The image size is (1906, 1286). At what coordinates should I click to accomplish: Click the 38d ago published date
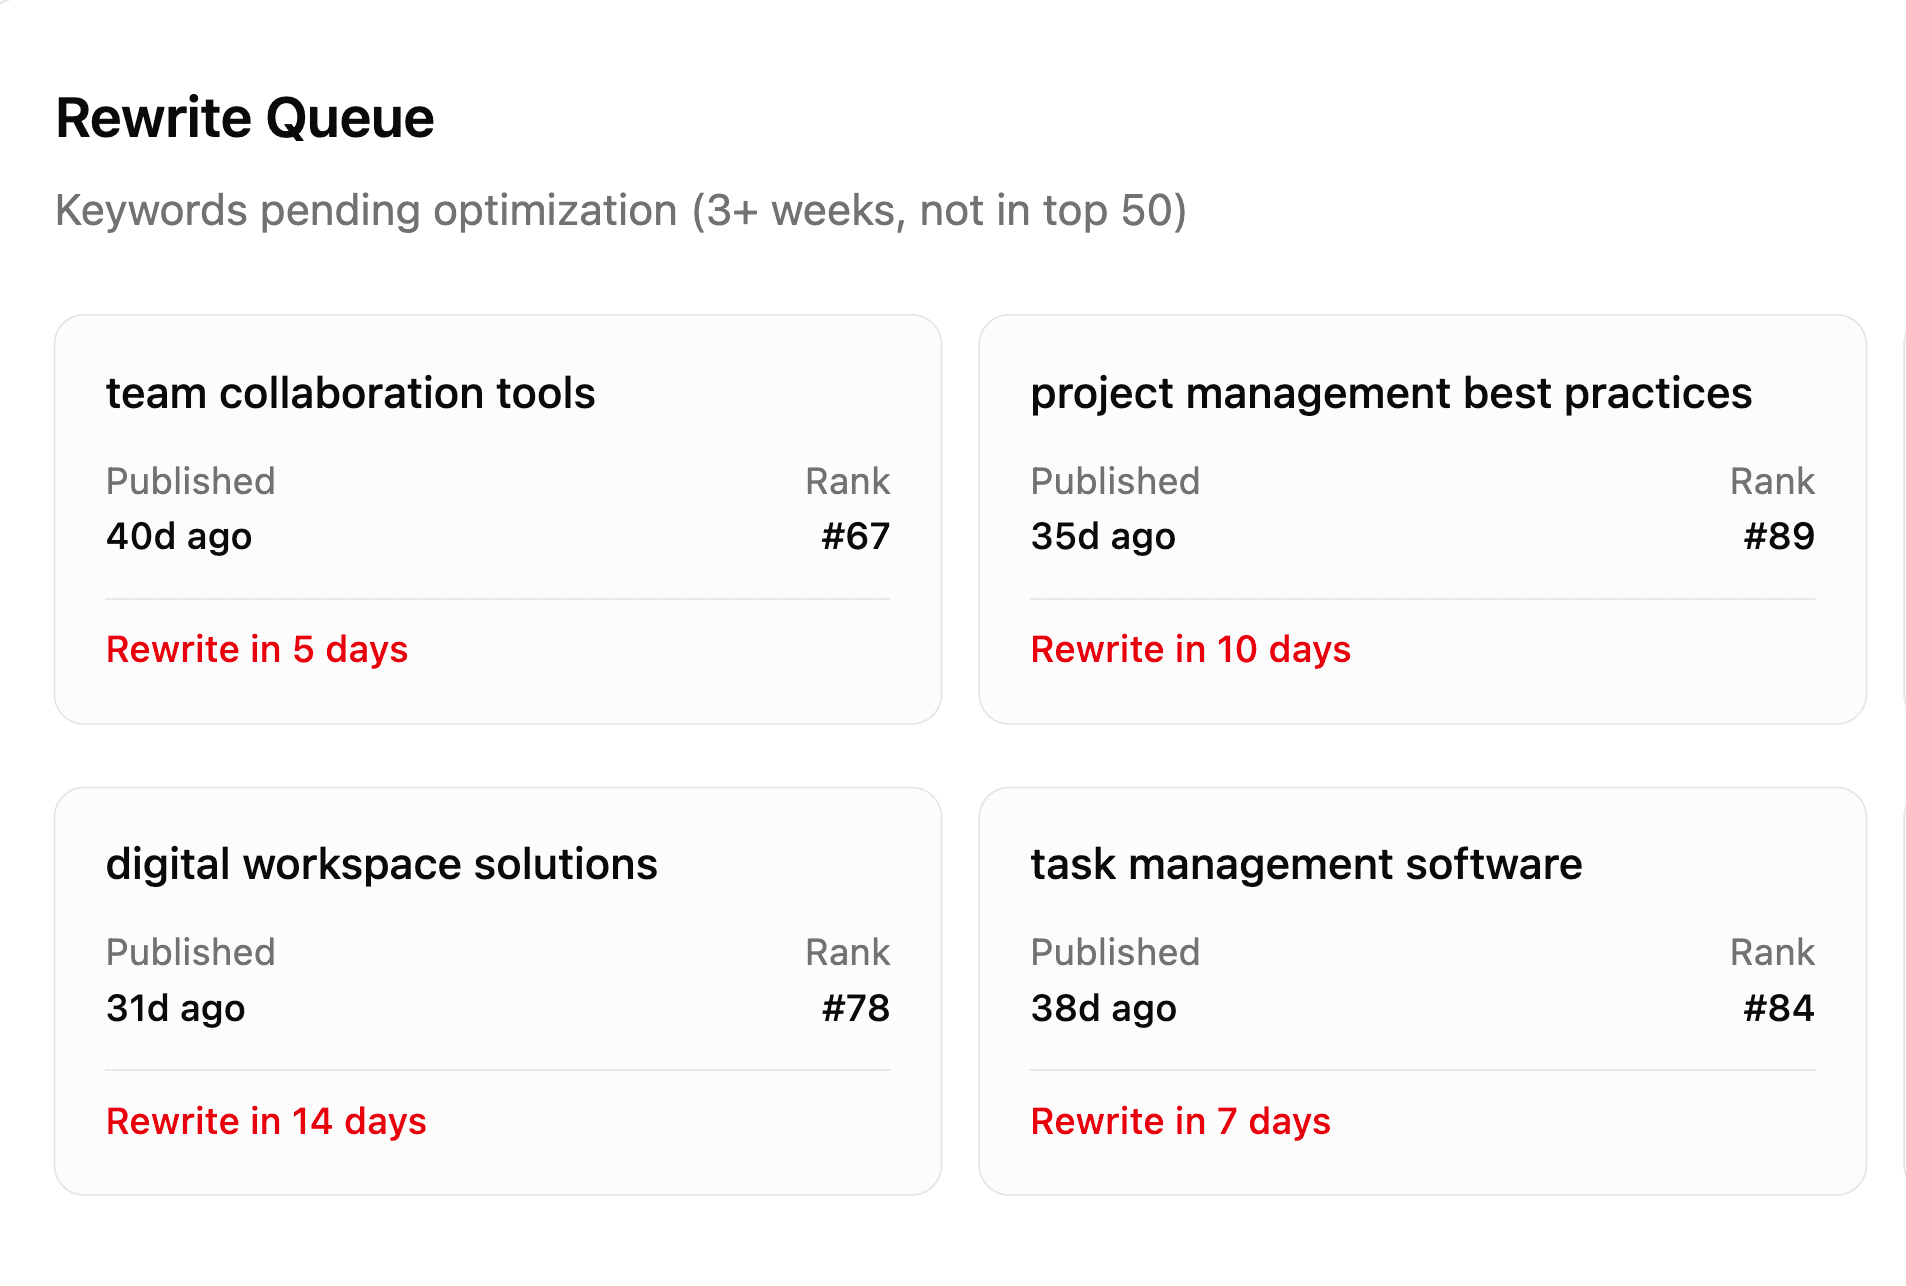[1103, 1008]
